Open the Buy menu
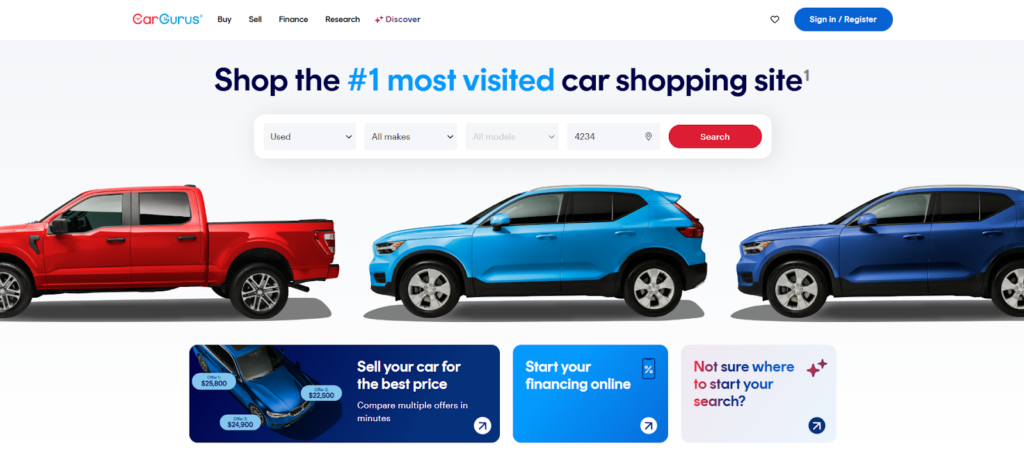The width and height of the screenshot is (1024, 459). (225, 20)
